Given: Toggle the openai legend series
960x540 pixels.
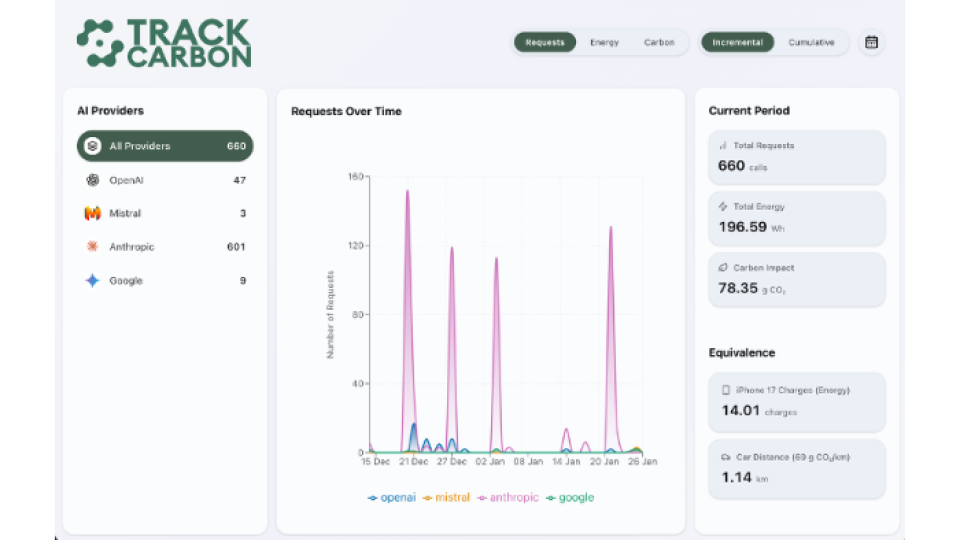Looking at the screenshot, I should [x=392, y=498].
